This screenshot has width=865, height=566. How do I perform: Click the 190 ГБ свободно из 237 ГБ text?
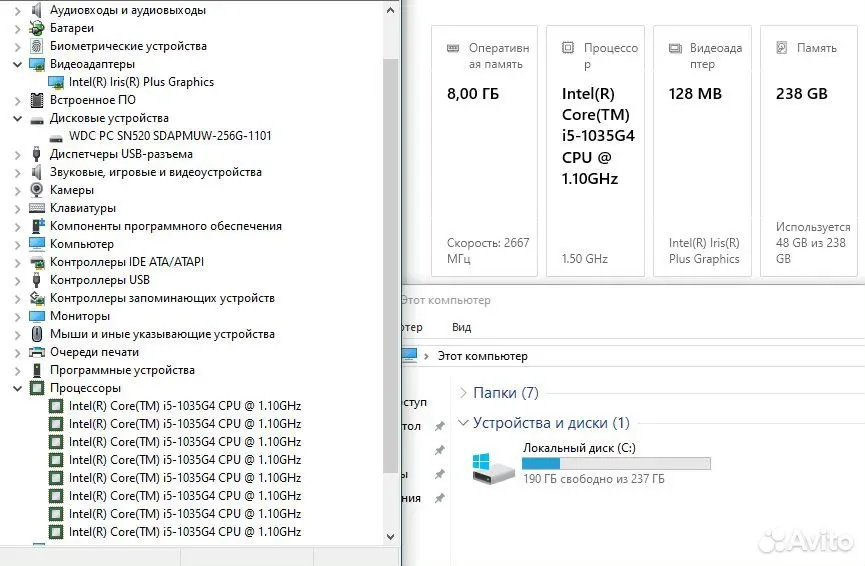[594, 479]
